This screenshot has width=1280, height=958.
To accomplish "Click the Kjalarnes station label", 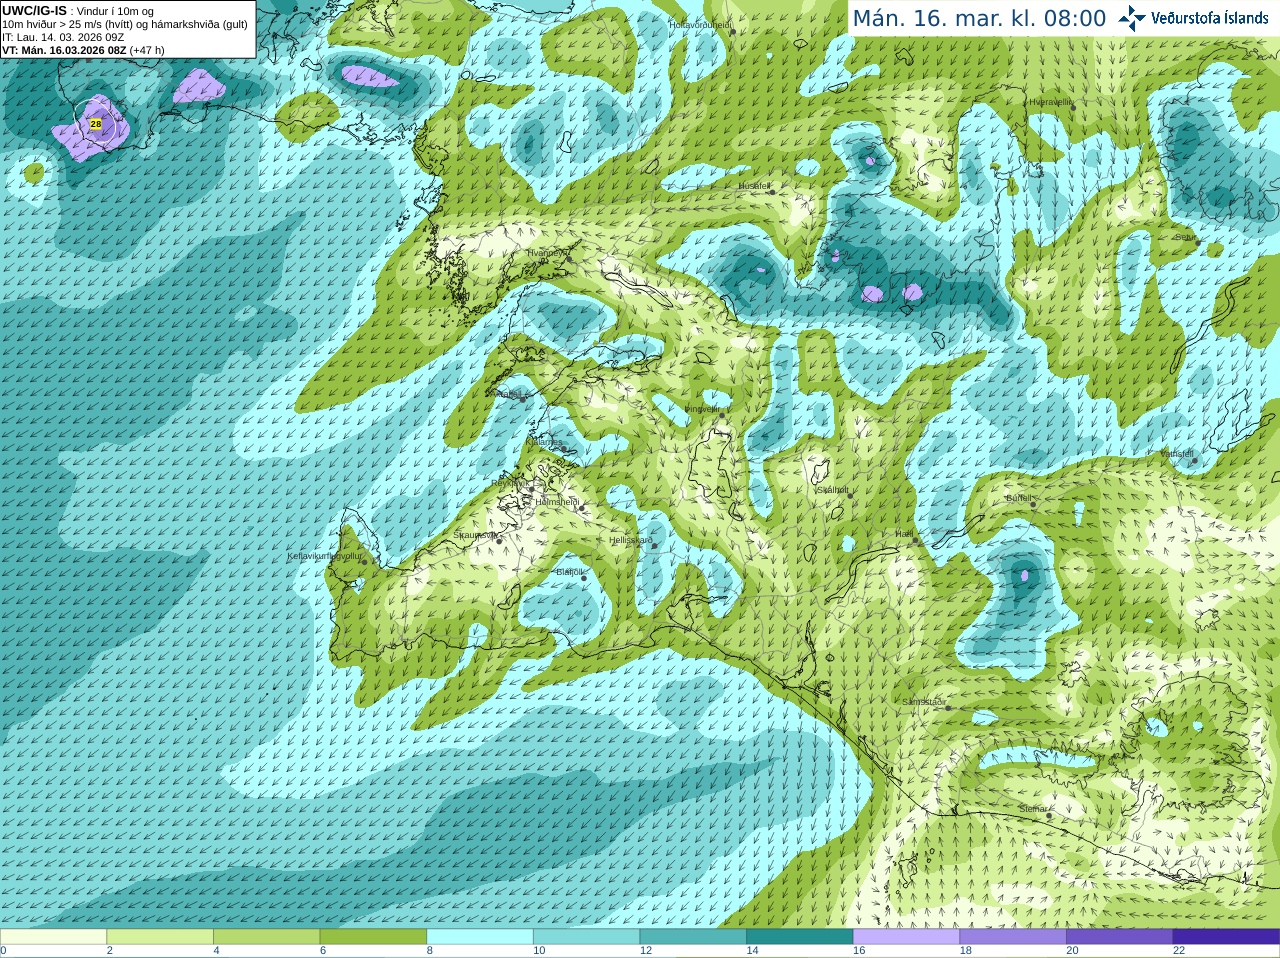I will tap(546, 441).
